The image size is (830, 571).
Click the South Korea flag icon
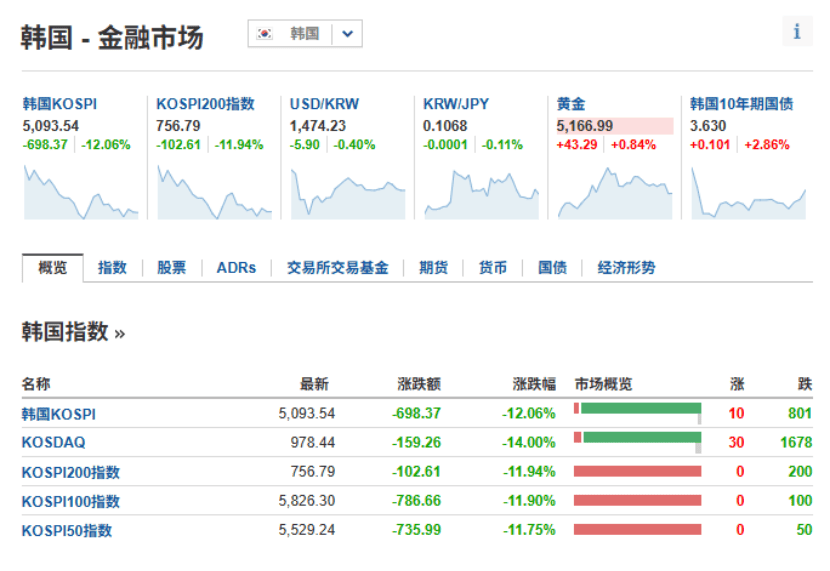(x=265, y=34)
